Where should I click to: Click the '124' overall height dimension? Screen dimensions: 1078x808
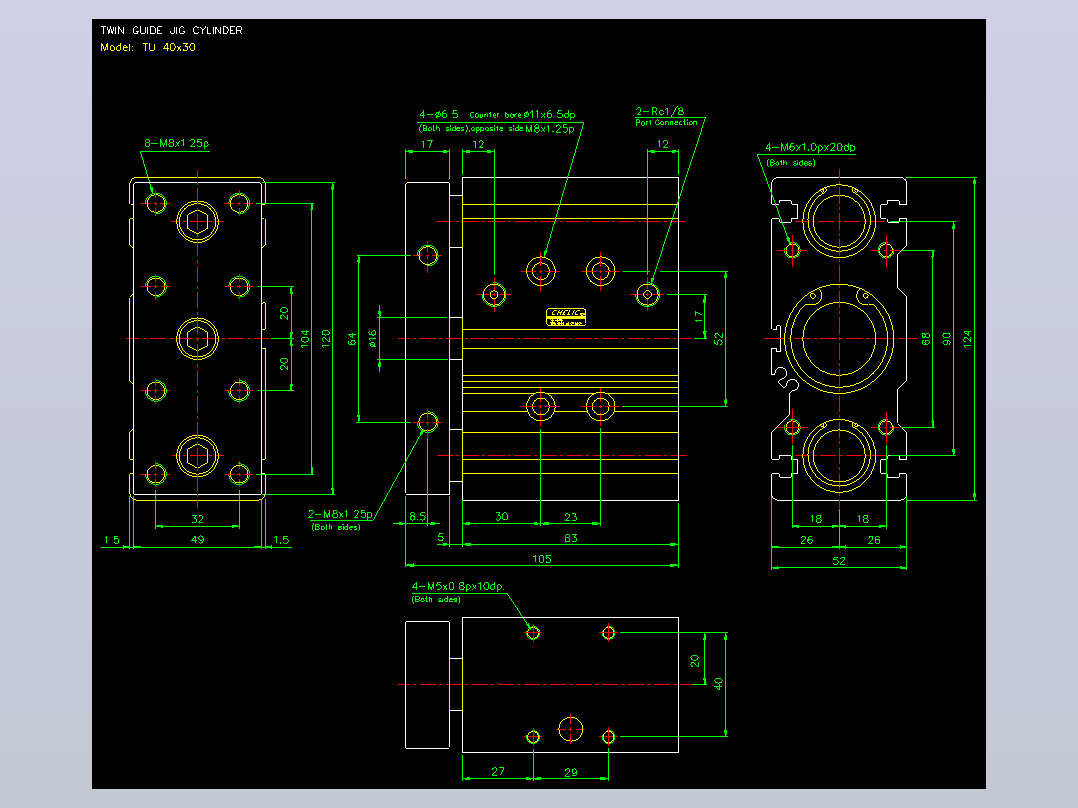point(967,339)
